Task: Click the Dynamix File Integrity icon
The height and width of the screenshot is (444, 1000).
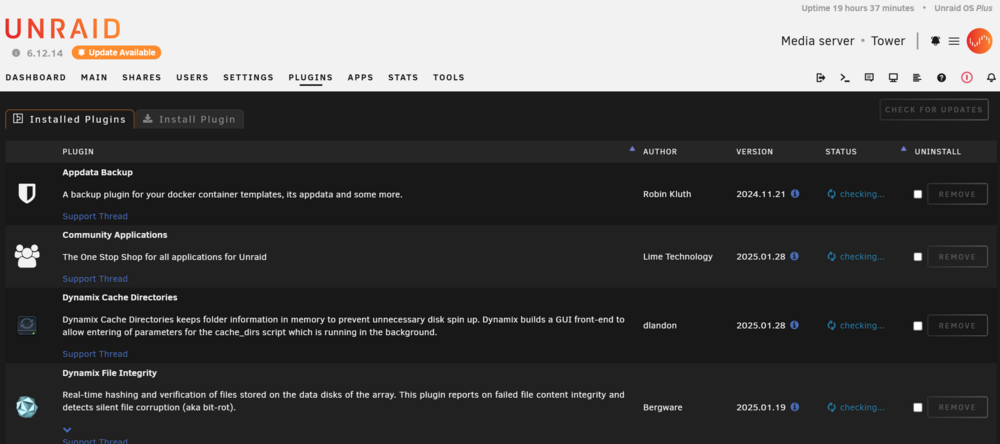Action: click(x=27, y=407)
